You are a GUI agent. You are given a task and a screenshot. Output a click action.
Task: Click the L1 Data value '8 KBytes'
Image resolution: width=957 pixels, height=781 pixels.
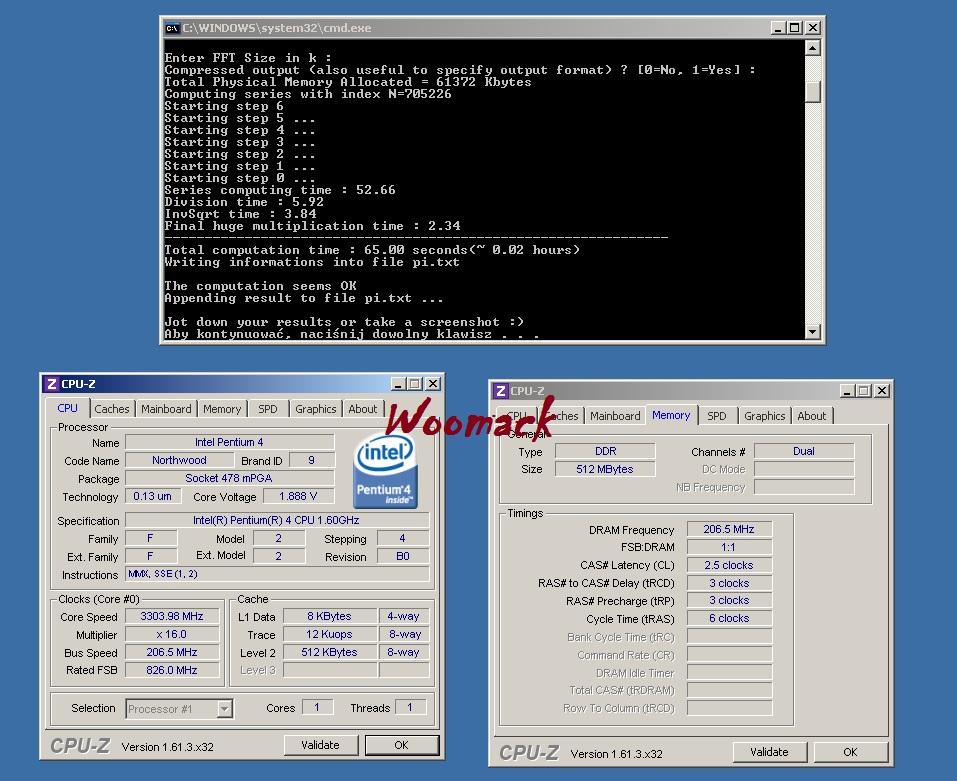tap(330, 616)
